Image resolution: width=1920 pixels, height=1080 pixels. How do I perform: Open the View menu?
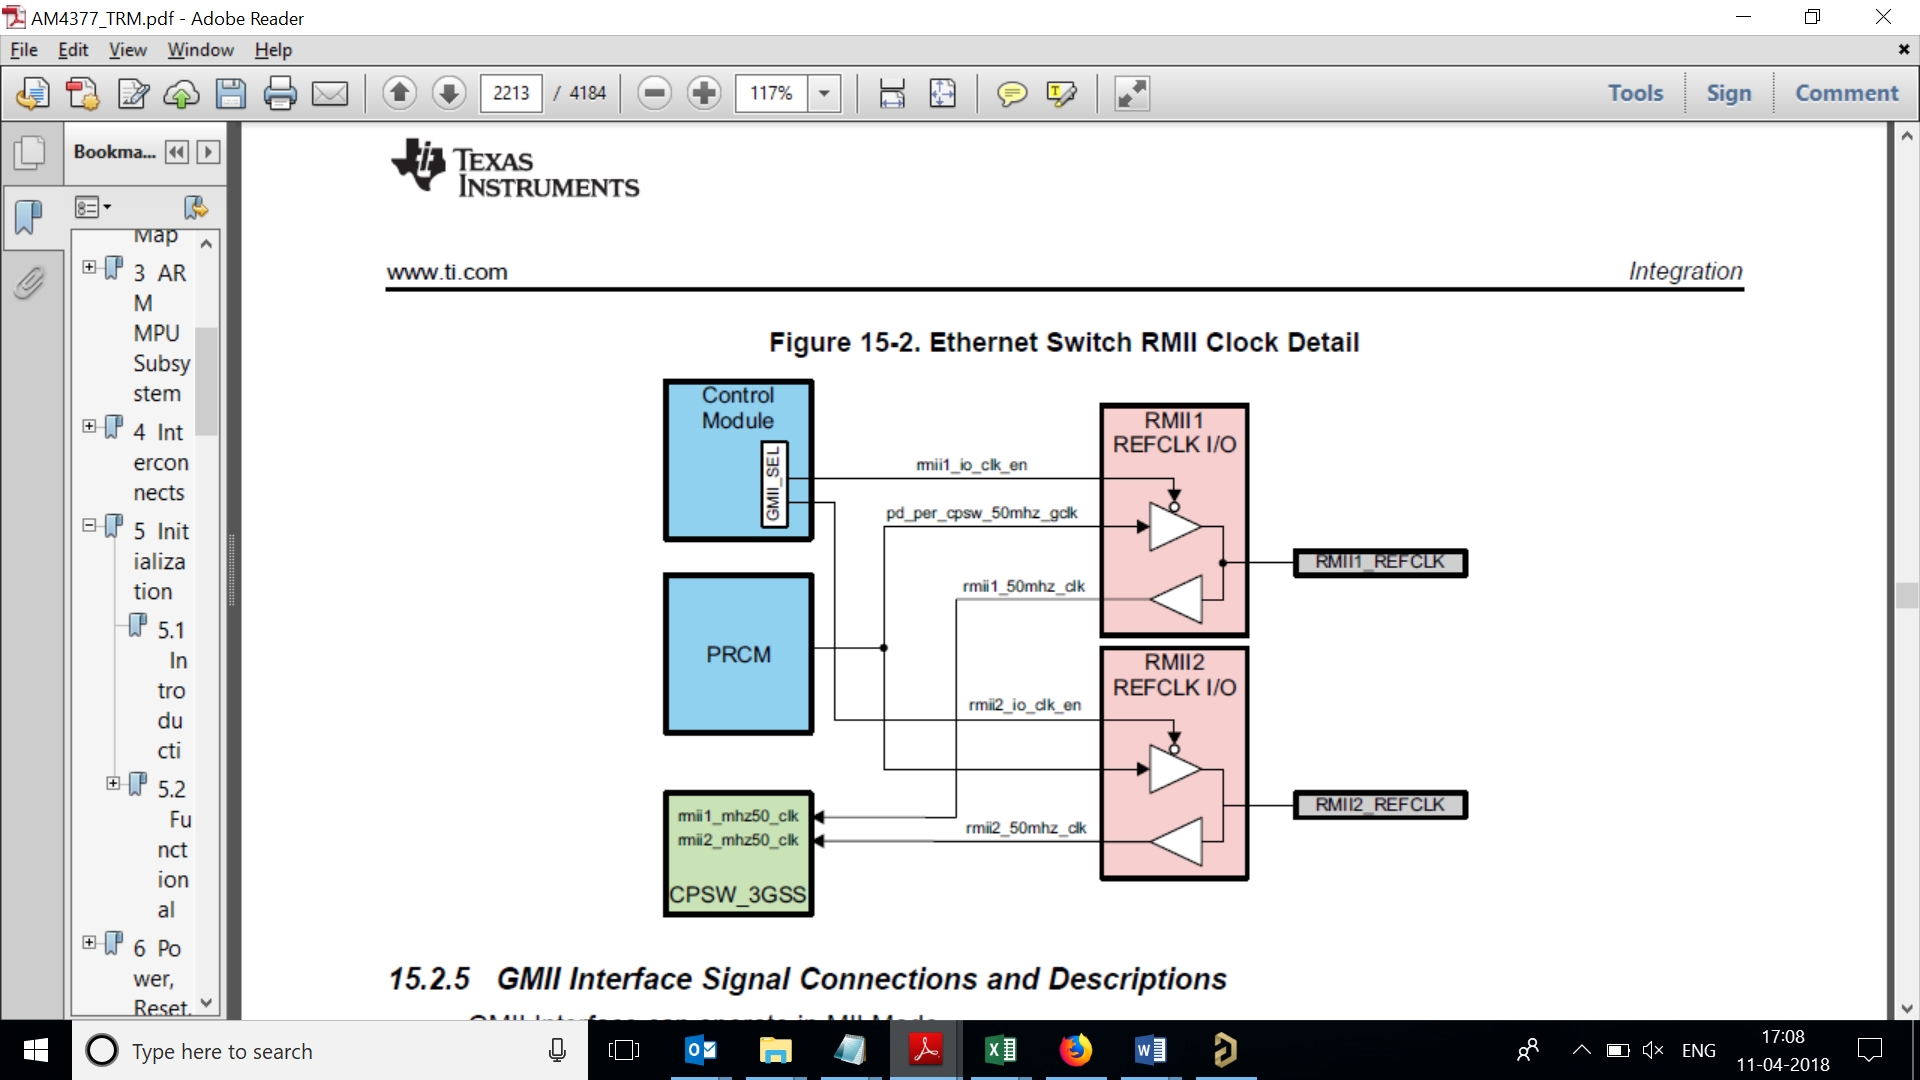(x=128, y=50)
